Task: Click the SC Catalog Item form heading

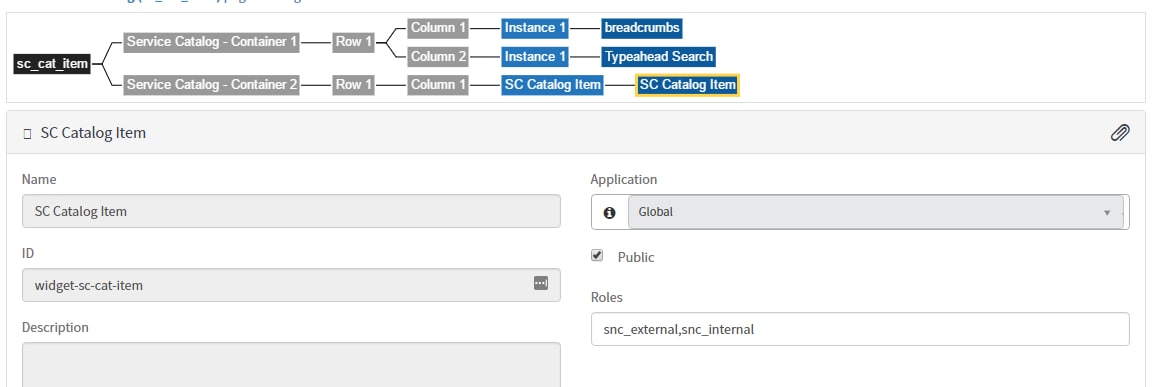Action: pyautogui.click(x=93, y=133)
